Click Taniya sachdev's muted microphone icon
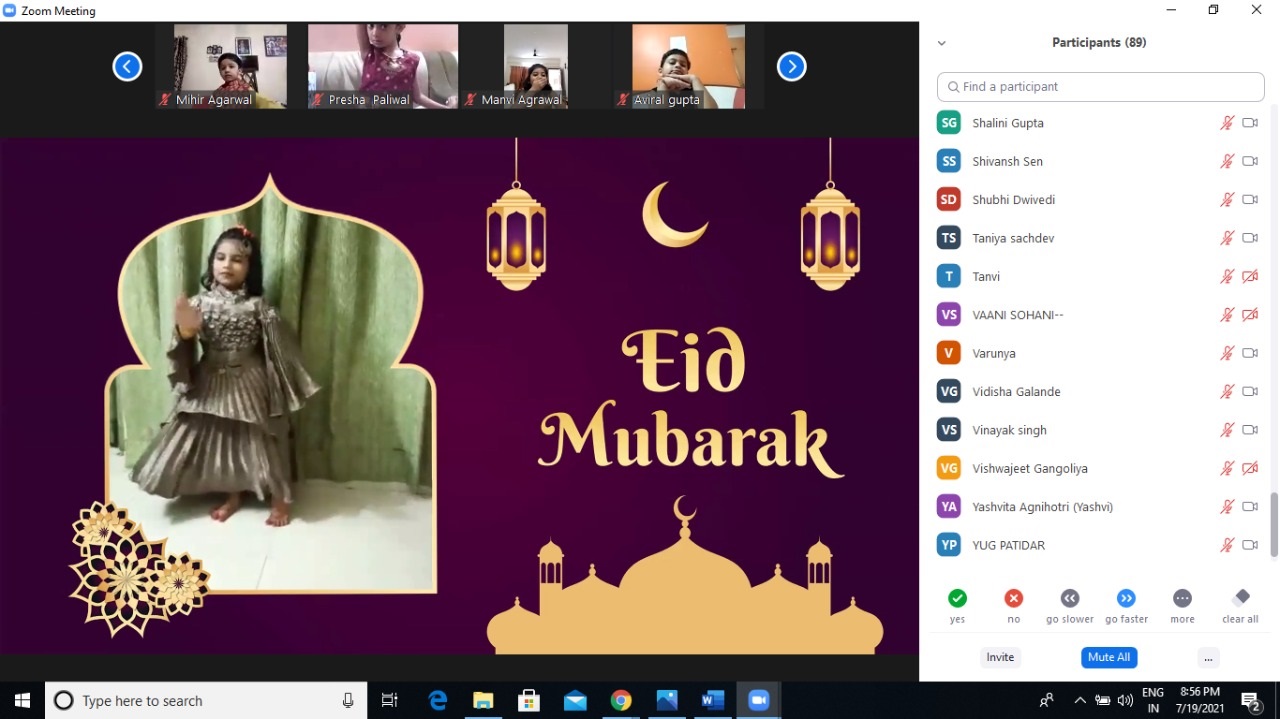The width and height of the screenshot is (1280, 719). [x=1227, y=238]
